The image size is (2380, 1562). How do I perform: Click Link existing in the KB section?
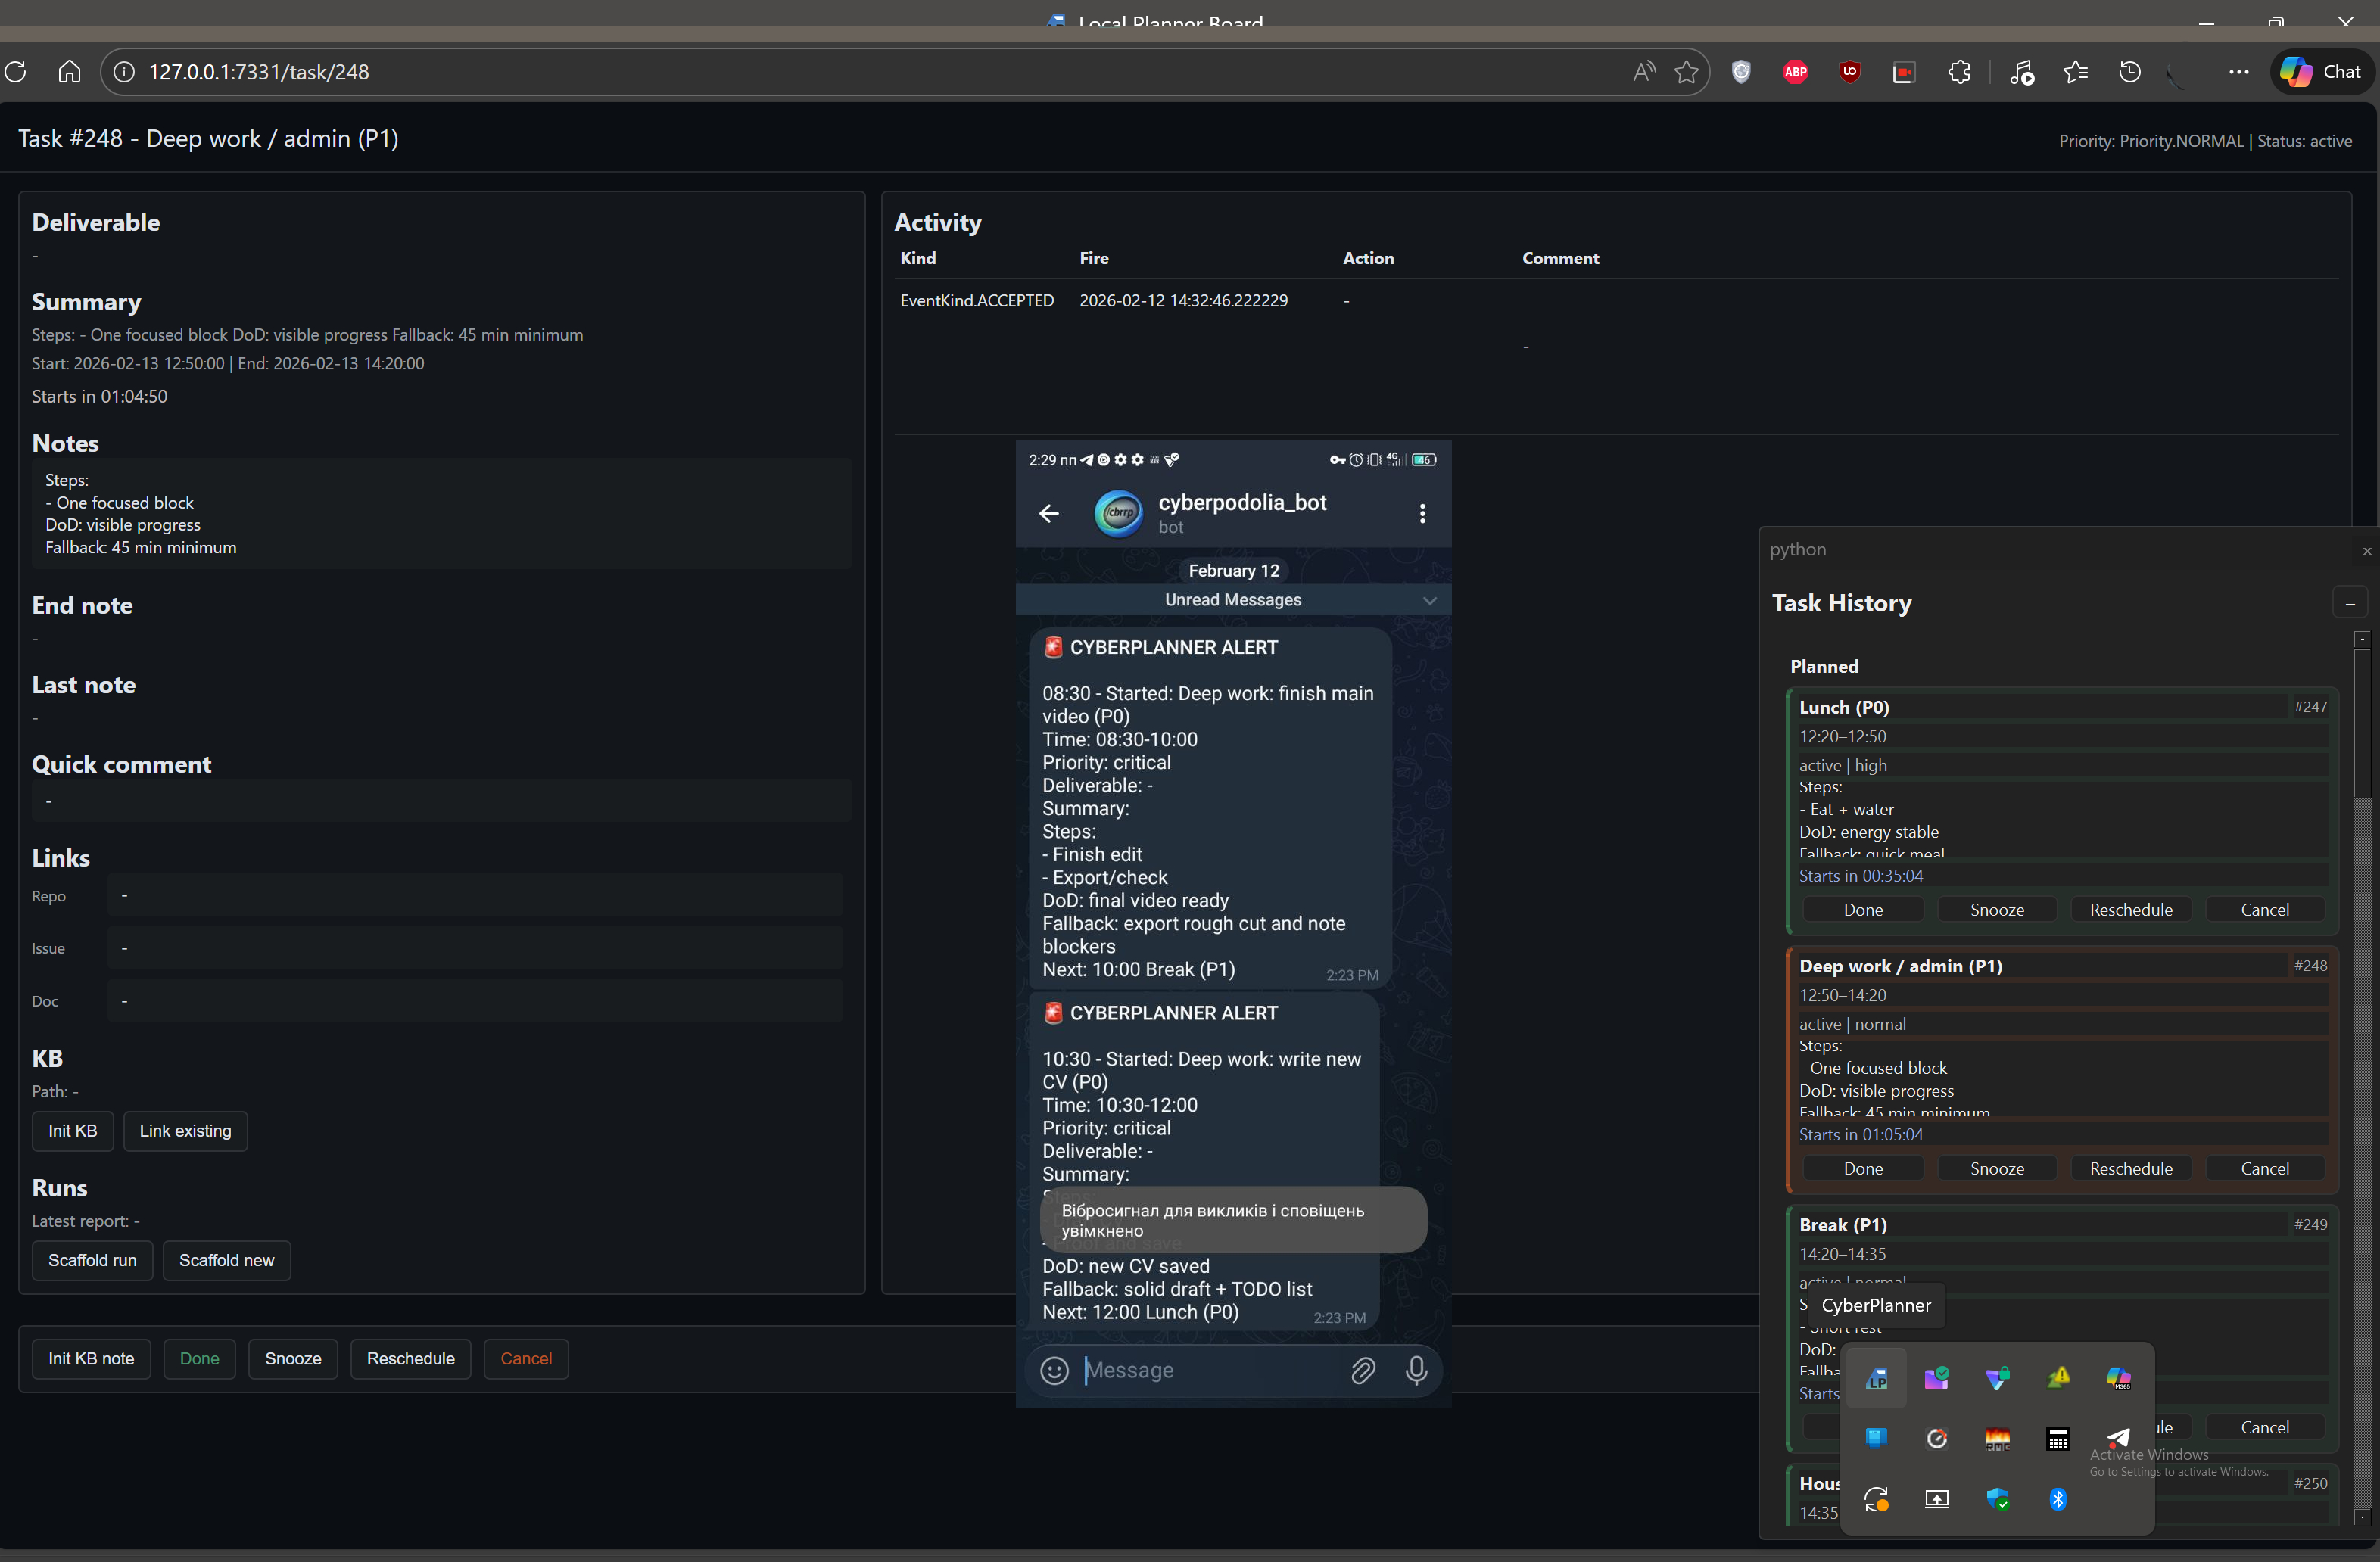click(x=185, y=1131)
